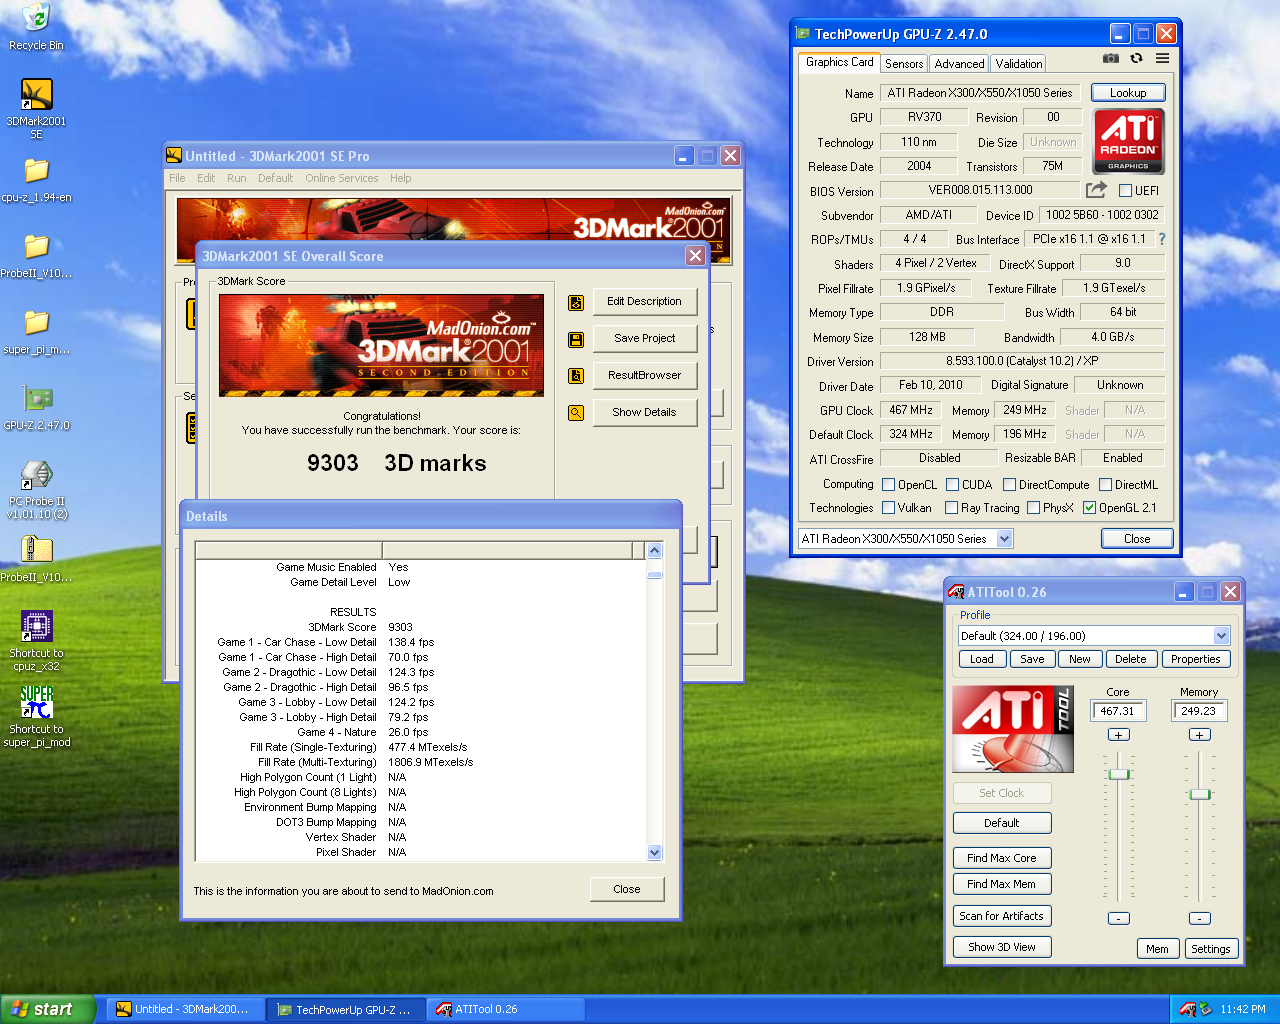Switch to the Validation tab in GPU-Z
Viewport: 1280px width, 1024px height.
(x=1018, y=64)
